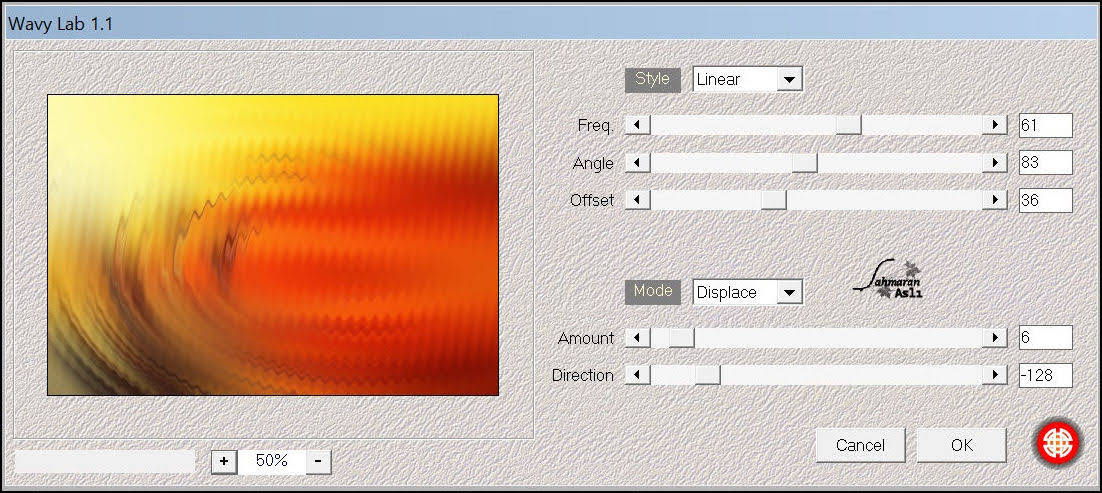The height and width of the screenshot is (493, 1102).
Task: Click the Amount value field showing 6
Action: (x=1044, y=338)
